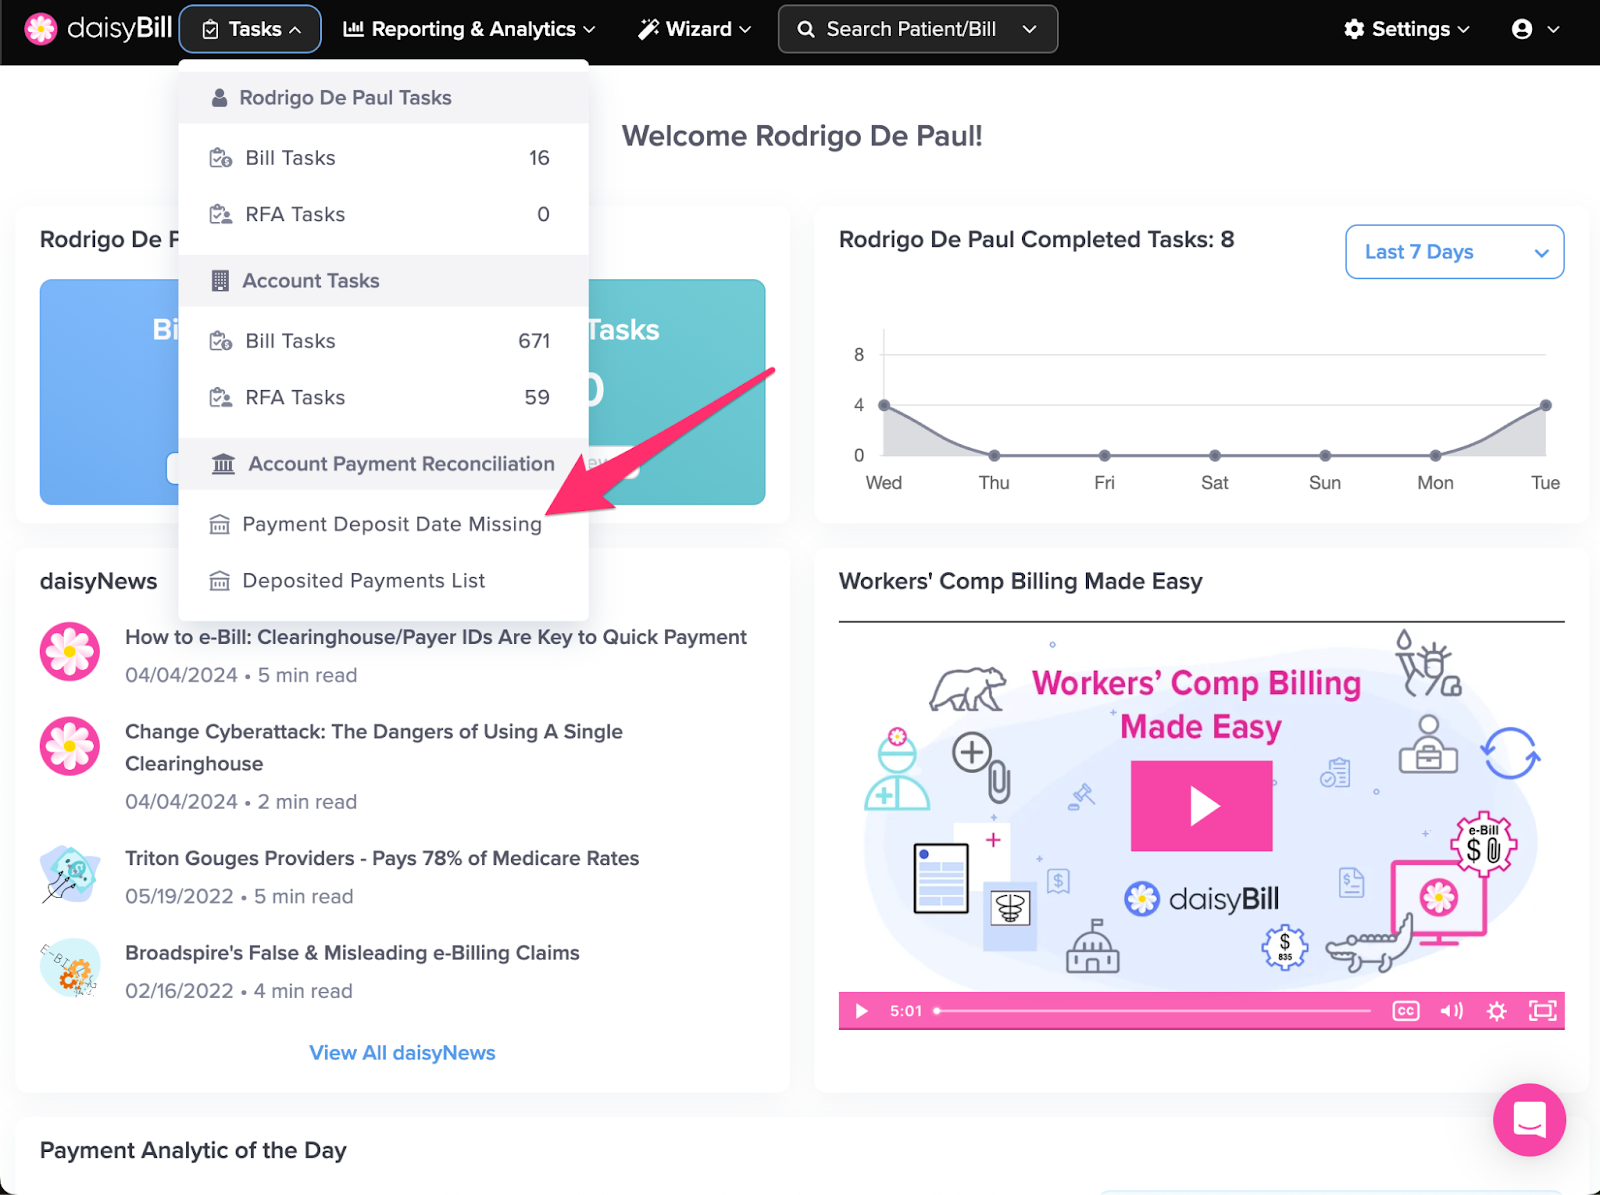The image size is (1600, 1195).
Task: Click the View All daisyNews link
Action: [x=402, y=1053]
